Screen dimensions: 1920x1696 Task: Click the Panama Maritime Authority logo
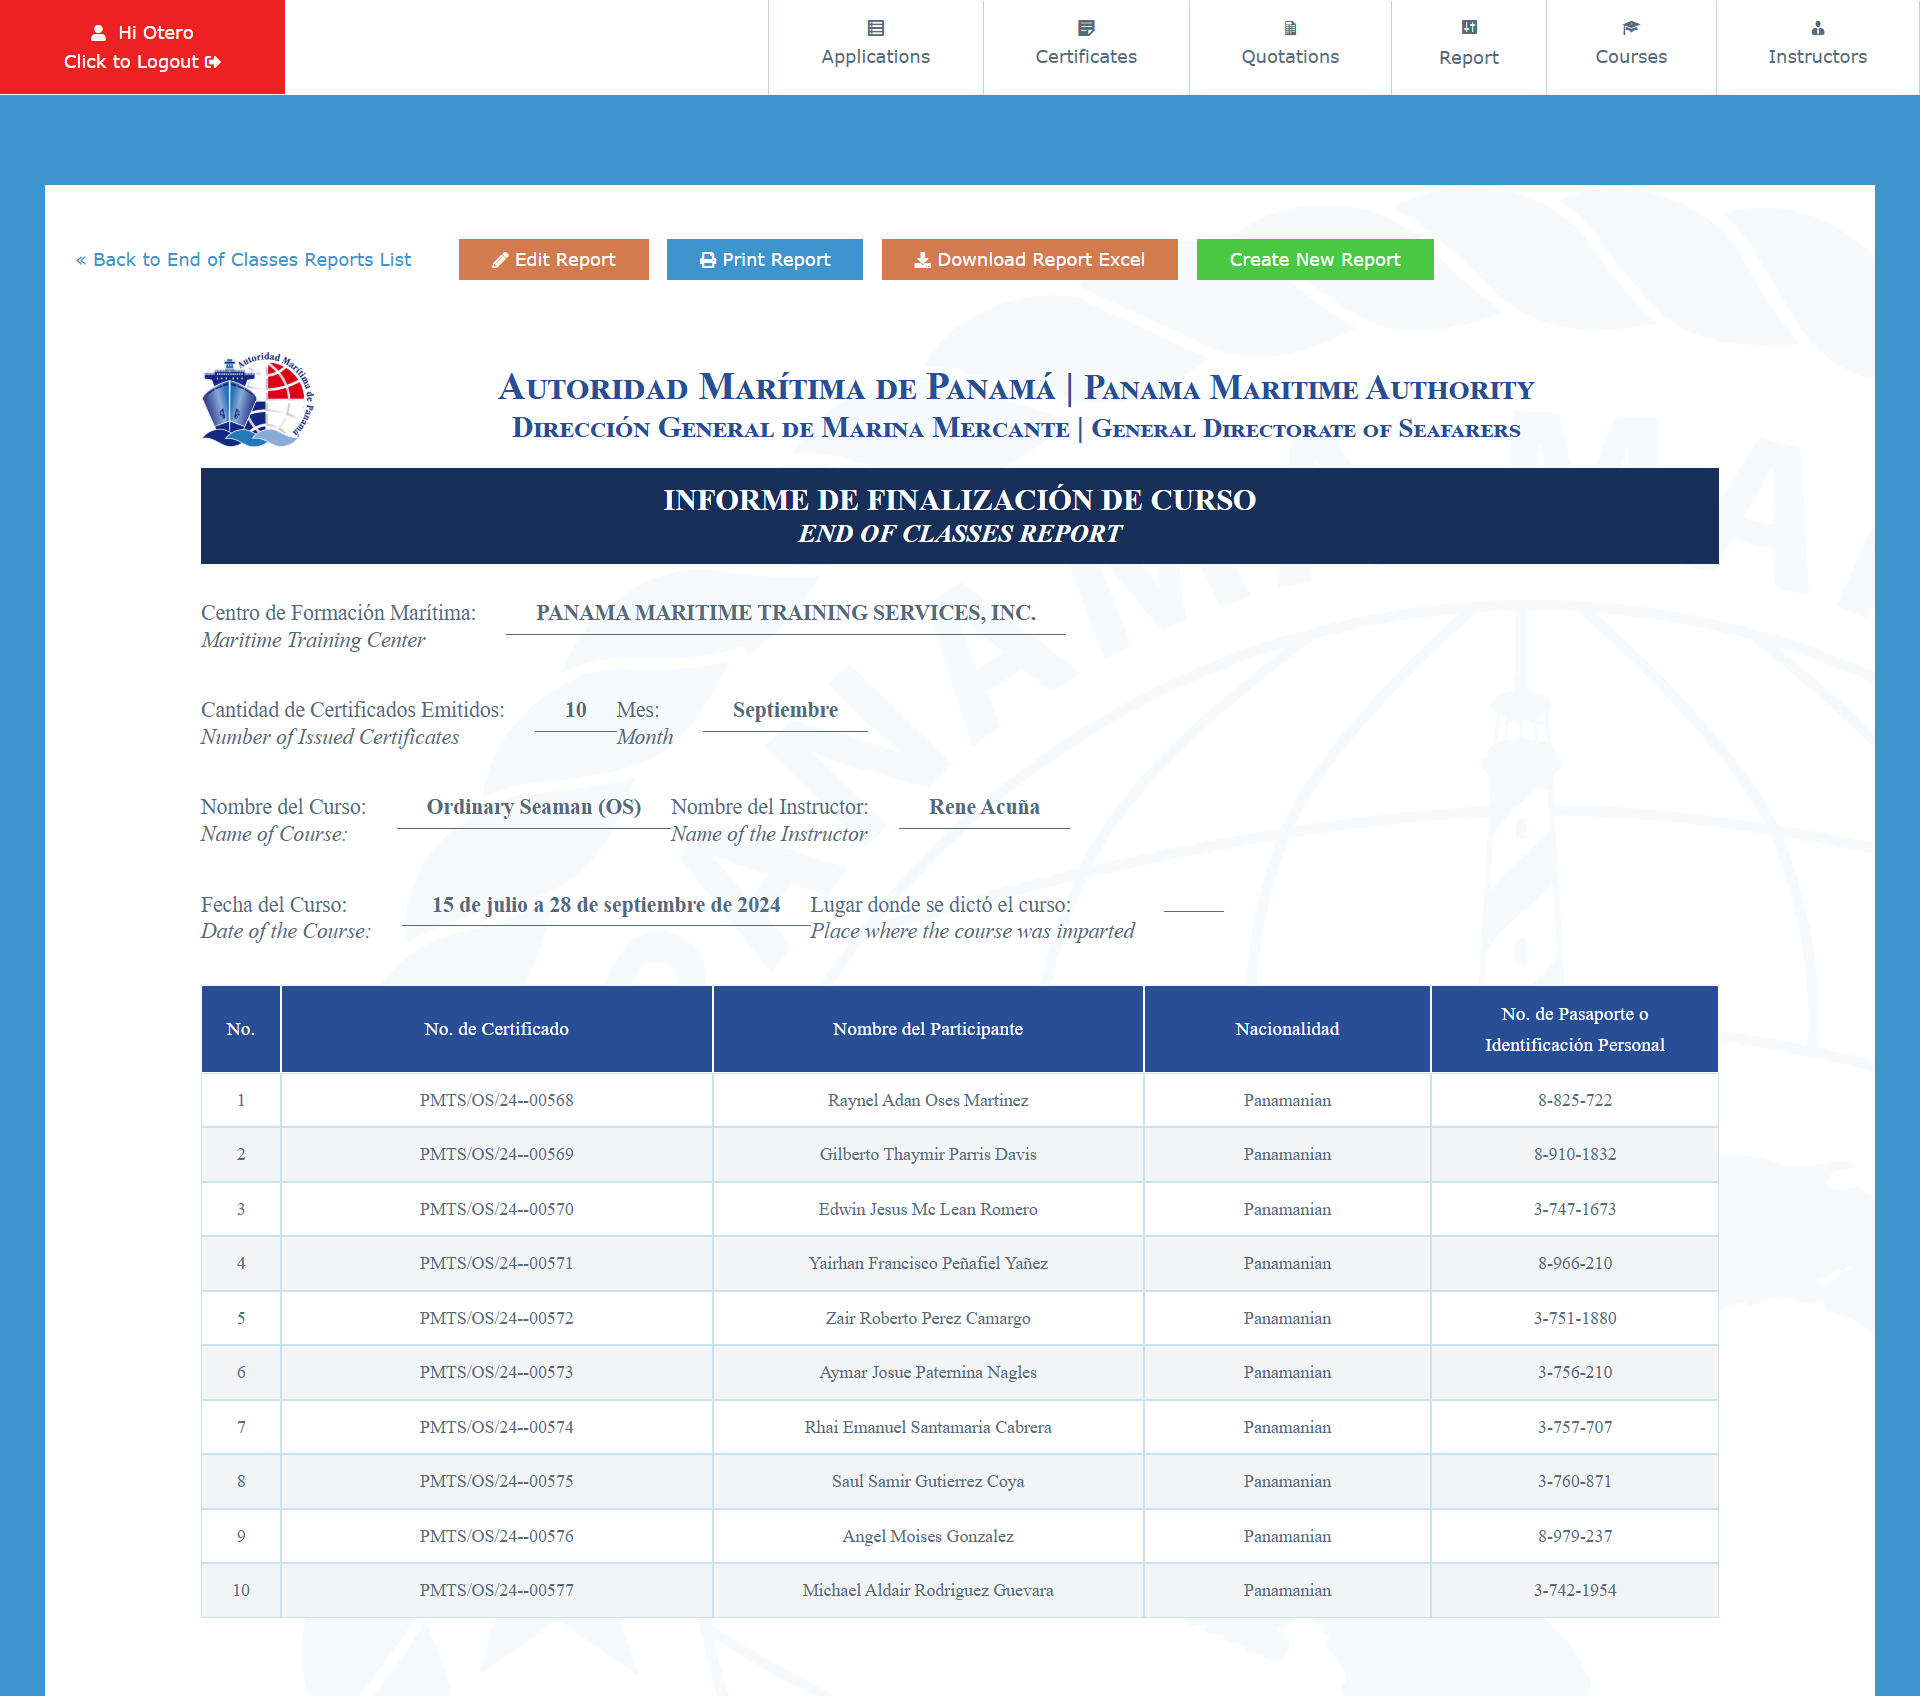[x=258, y=400]
